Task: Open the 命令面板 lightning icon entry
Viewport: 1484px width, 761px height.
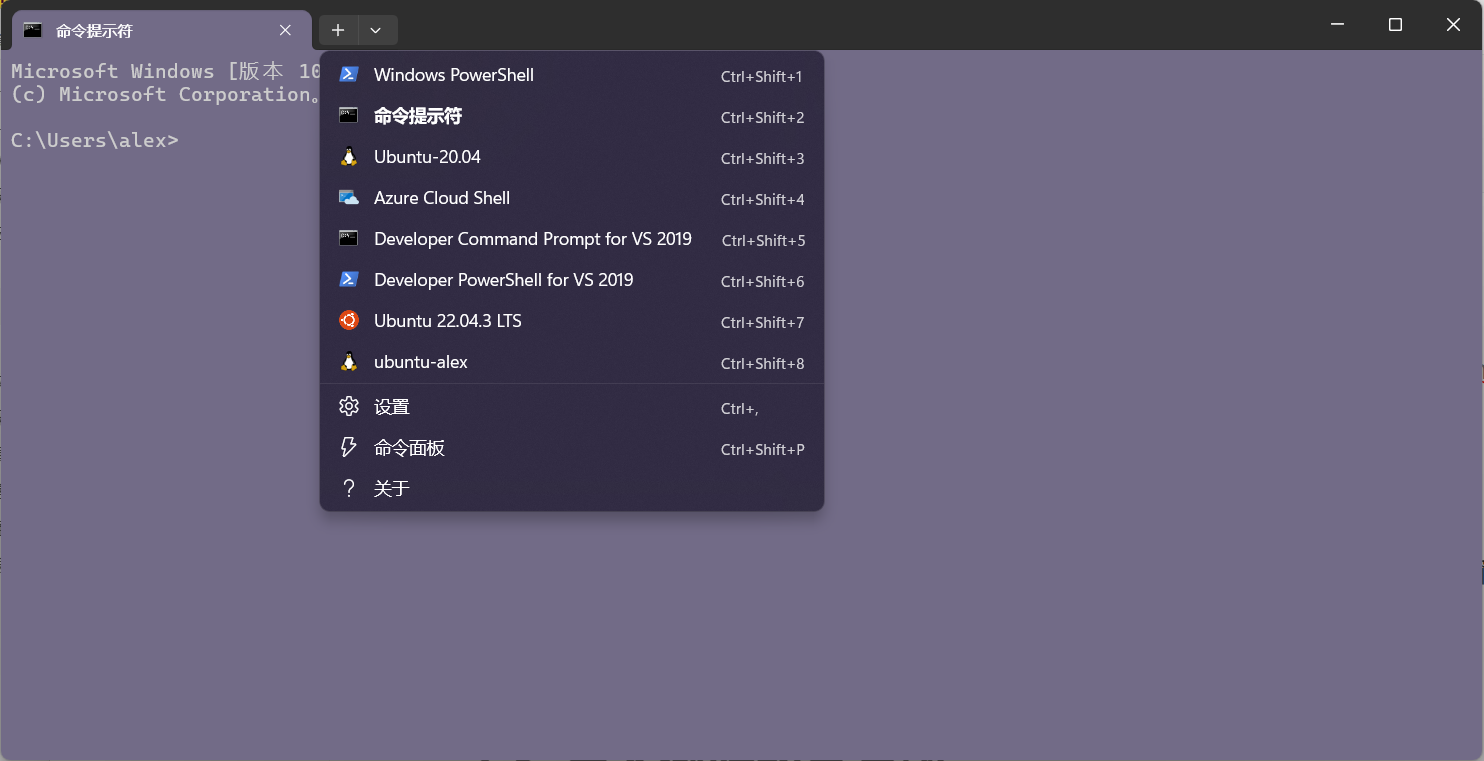Action: point(348,447)
